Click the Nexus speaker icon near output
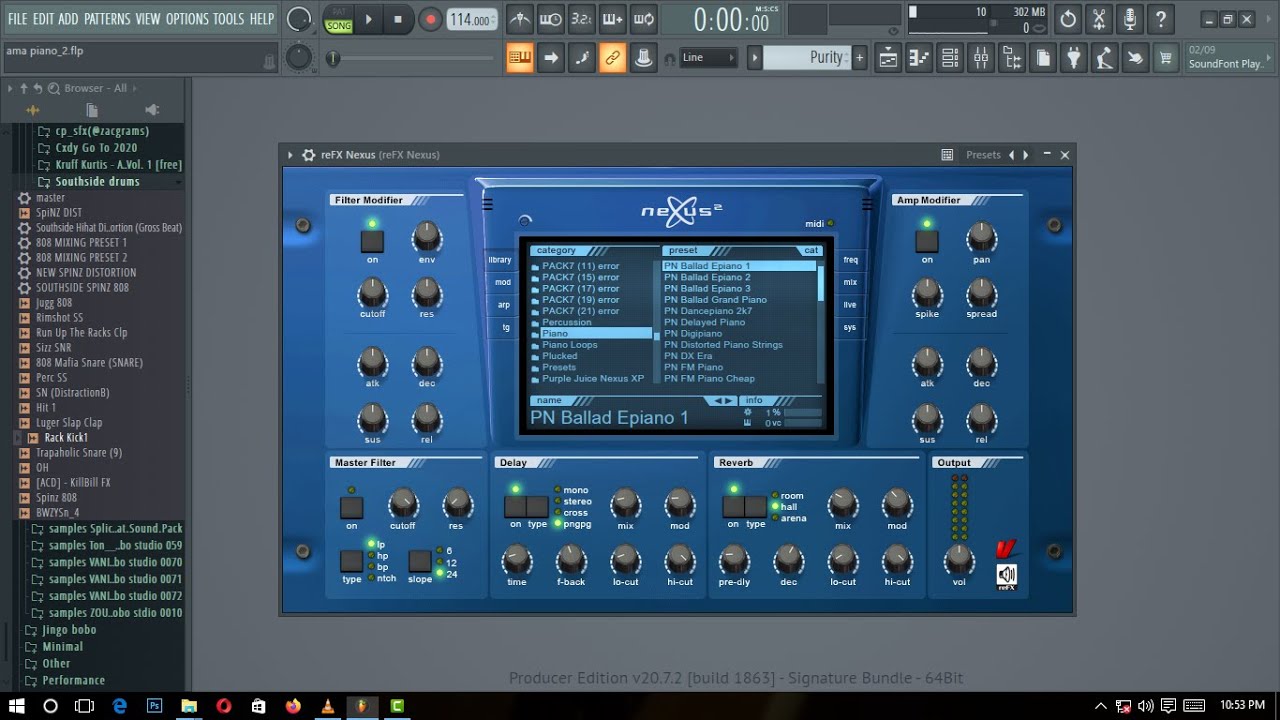Image resolution: width=1280 pixels, height=720 pixels. click(1007, 575)
